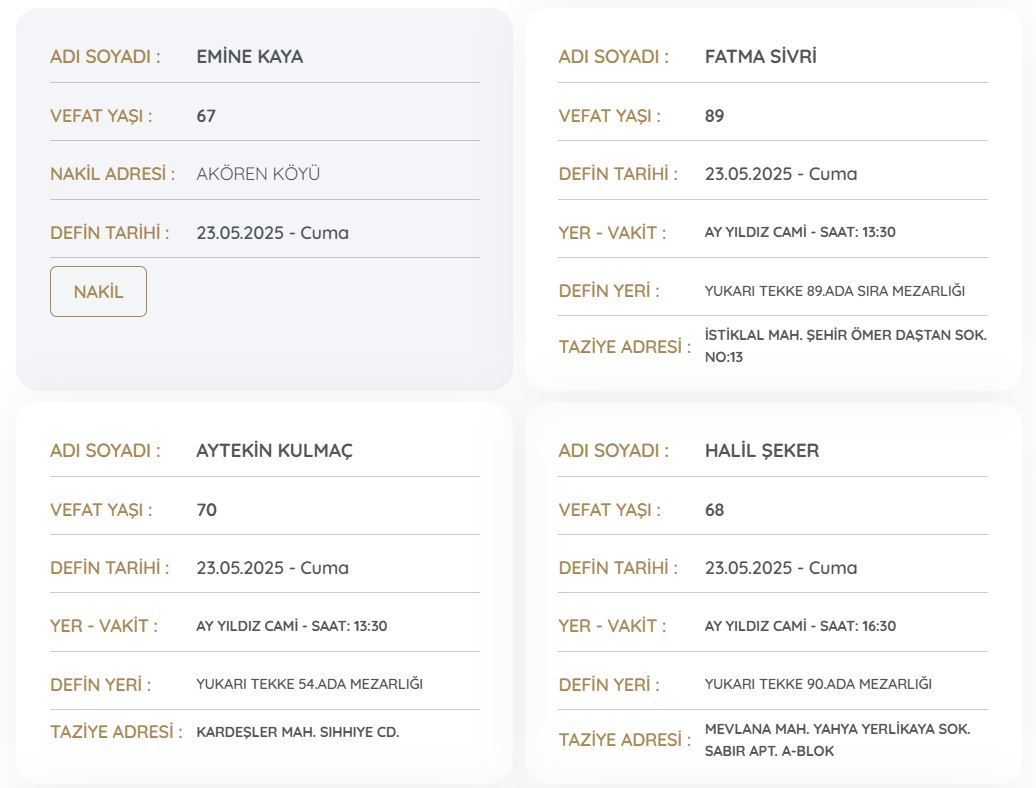
Task: Click Fatma Sivri's age value 89
Action: click(714, 116)
